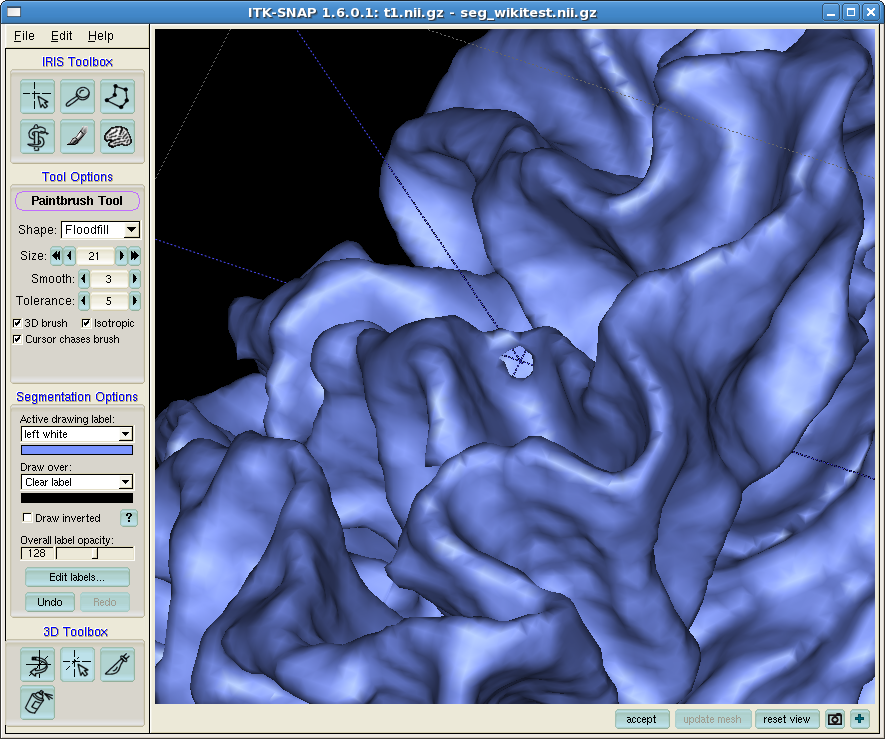
Task: Select the paintbrush tool icon
Action: [x=77, y=137]
